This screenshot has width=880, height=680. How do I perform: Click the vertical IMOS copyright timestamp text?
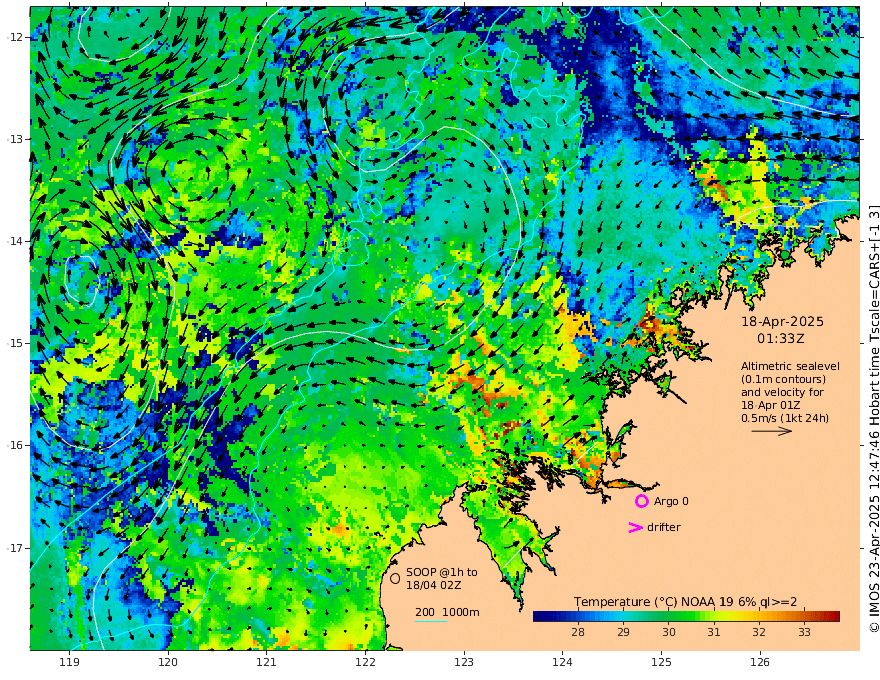(874, 419)
